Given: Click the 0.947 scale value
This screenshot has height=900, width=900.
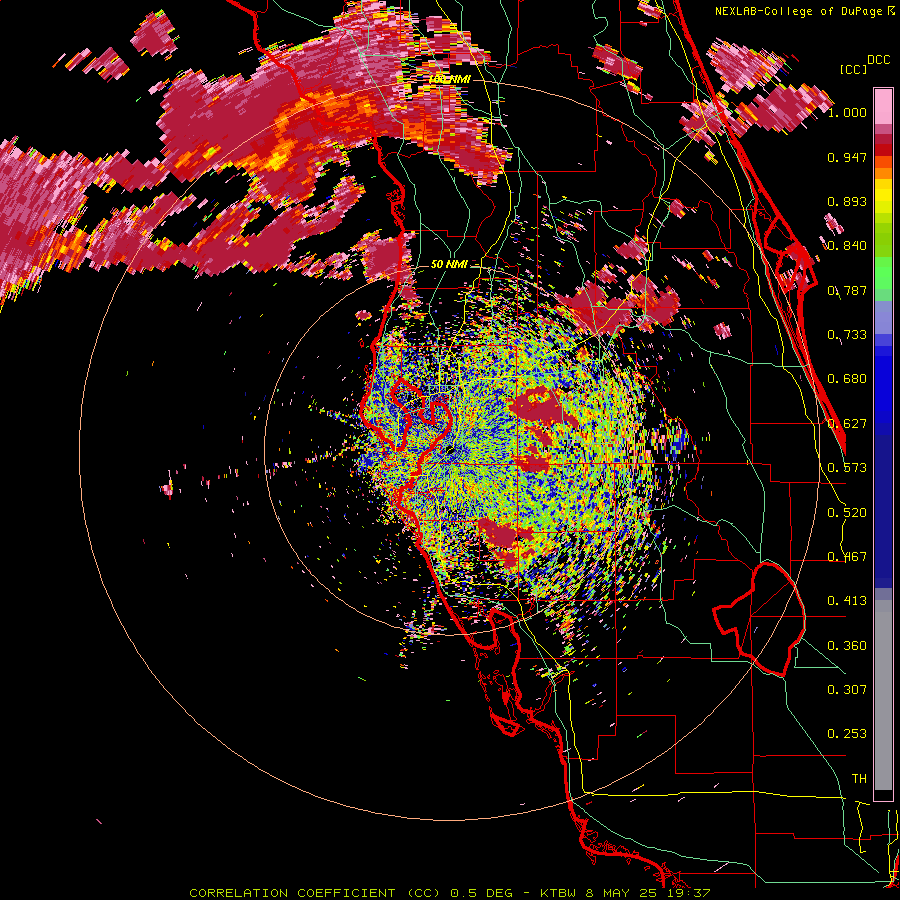Looking at the screenshot, I should click(847, 157).
